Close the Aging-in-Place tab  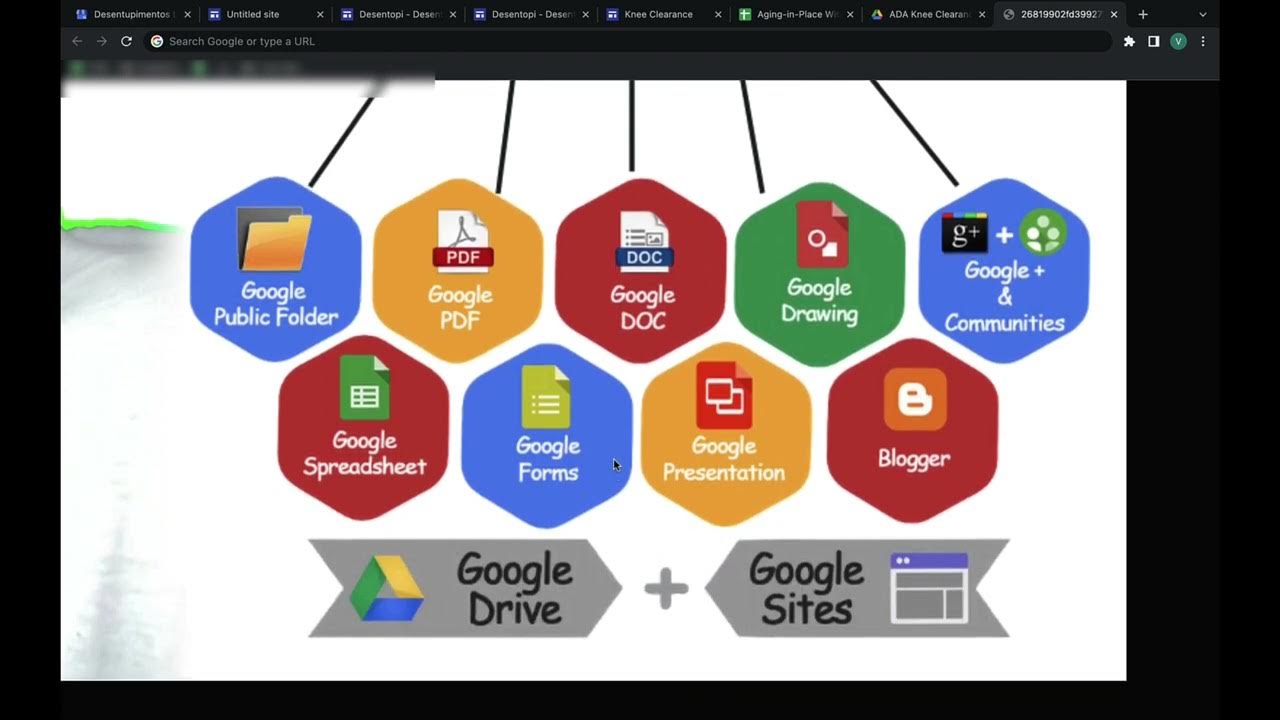coord(850,14)
